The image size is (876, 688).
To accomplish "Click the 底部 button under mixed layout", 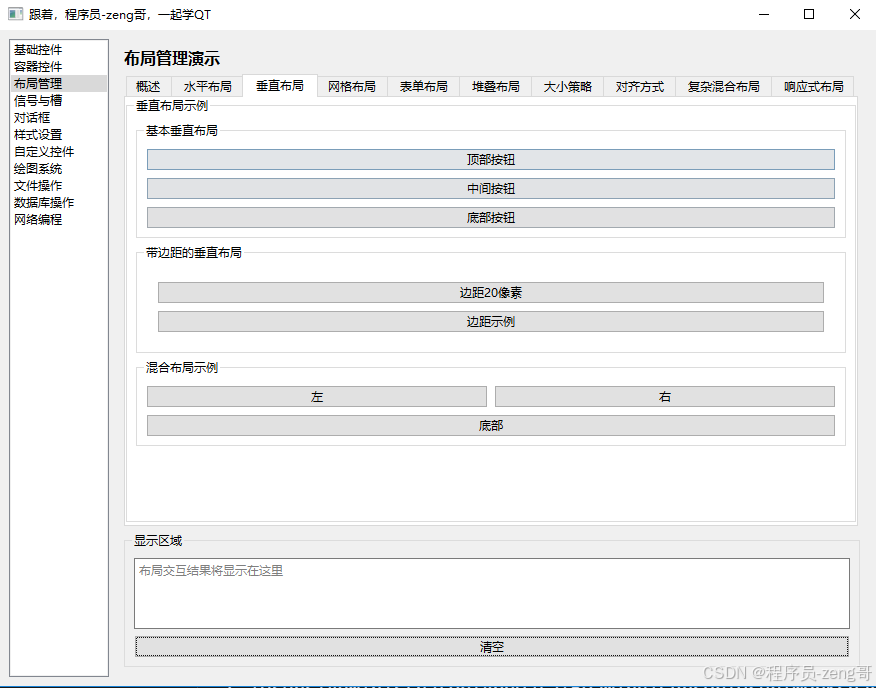I will click(x=490, y=425).
